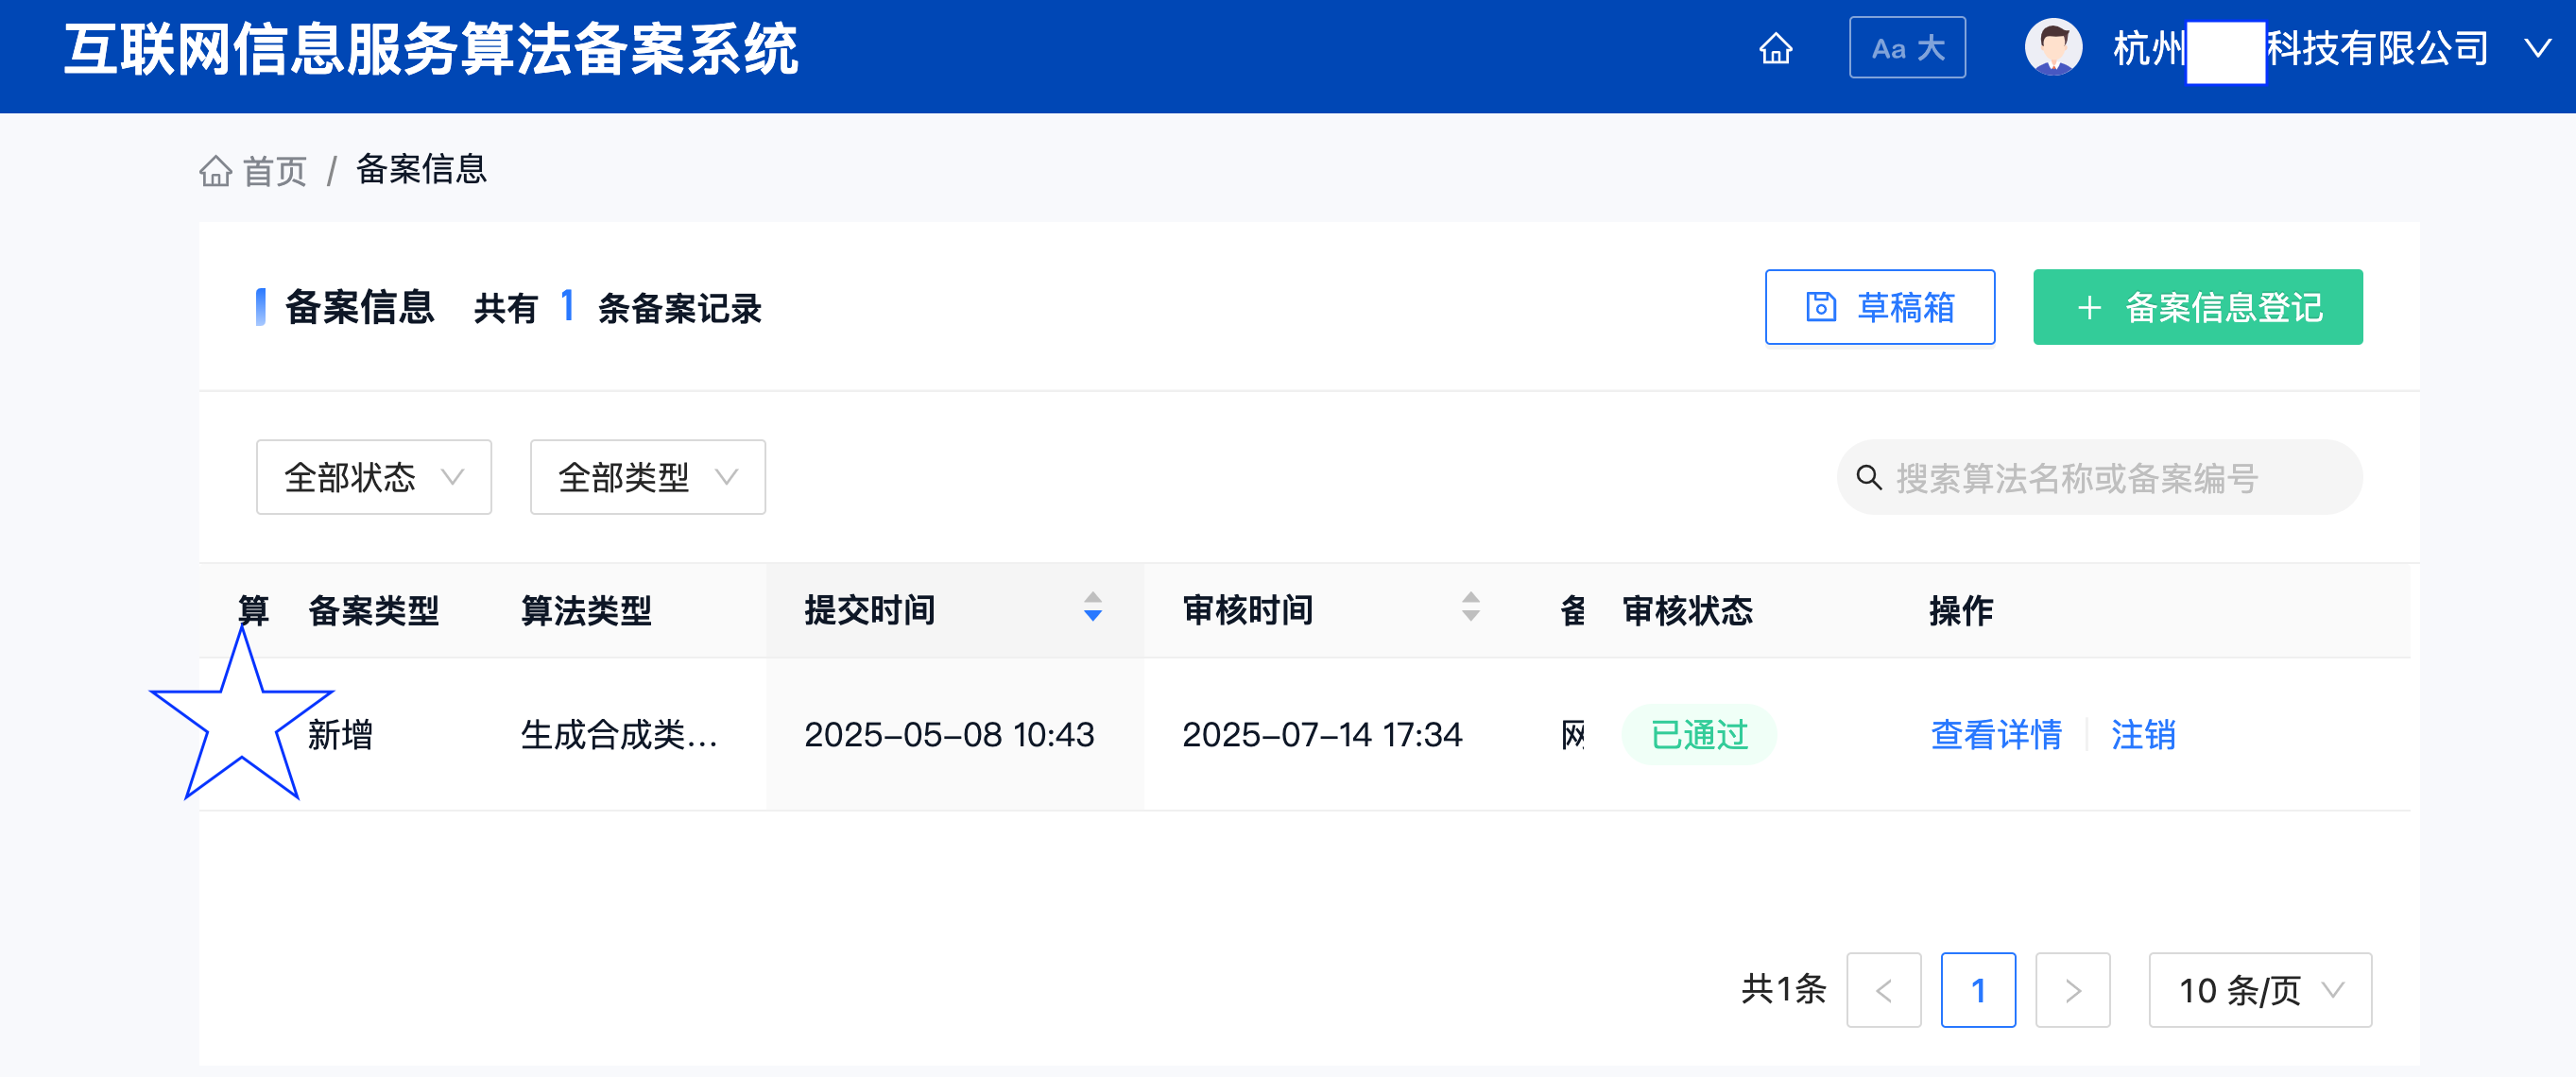Go to next page arrow
The width and height of the screenshot is (2576, 1077).
2072,990
